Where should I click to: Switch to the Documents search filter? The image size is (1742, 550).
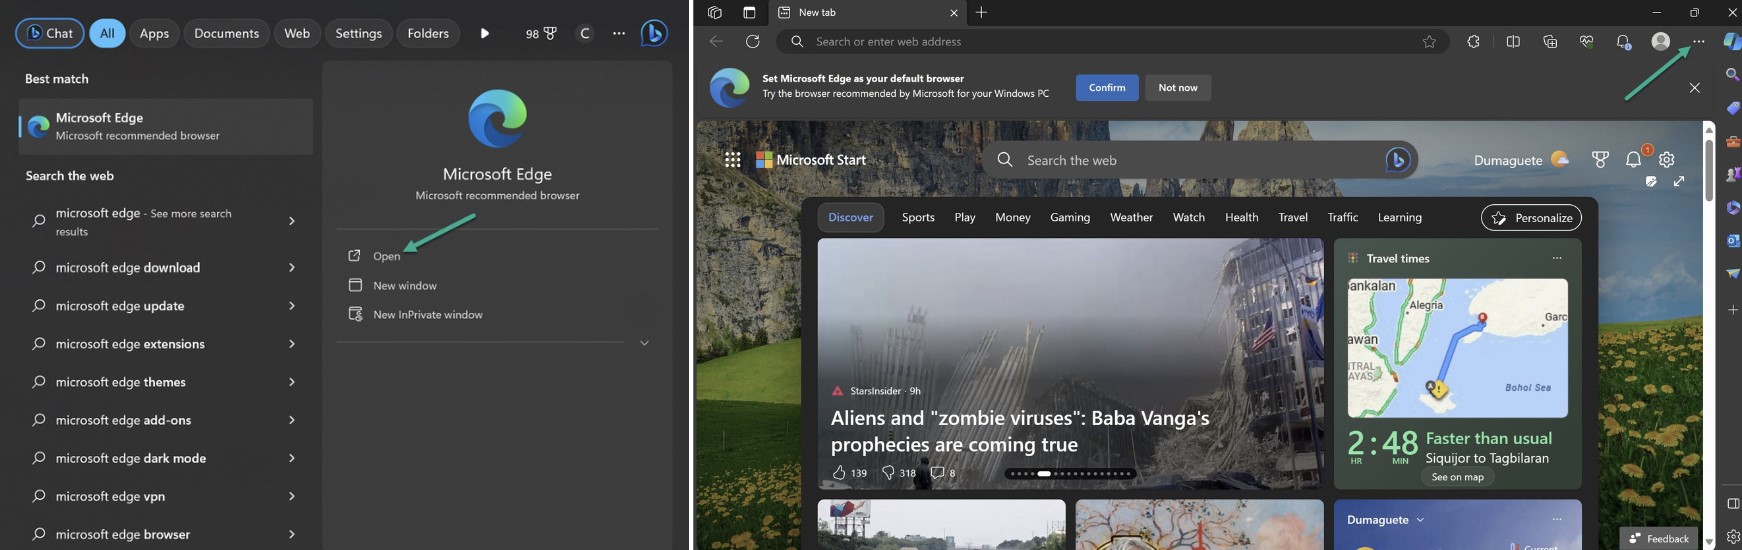226,33
